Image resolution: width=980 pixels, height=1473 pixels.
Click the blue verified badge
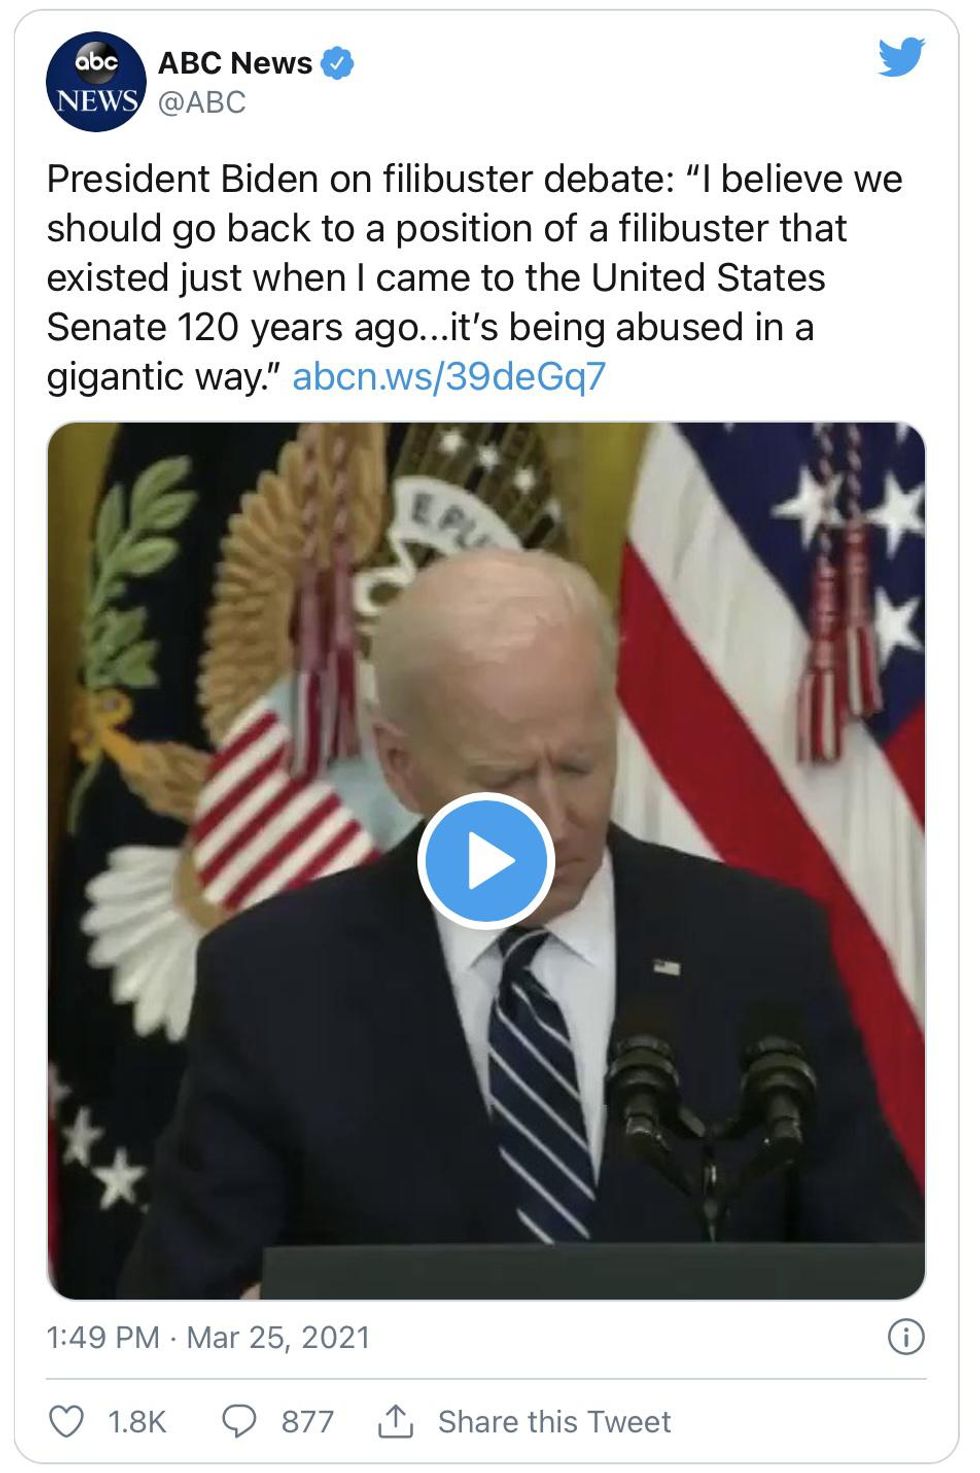(x=337, y=63)
